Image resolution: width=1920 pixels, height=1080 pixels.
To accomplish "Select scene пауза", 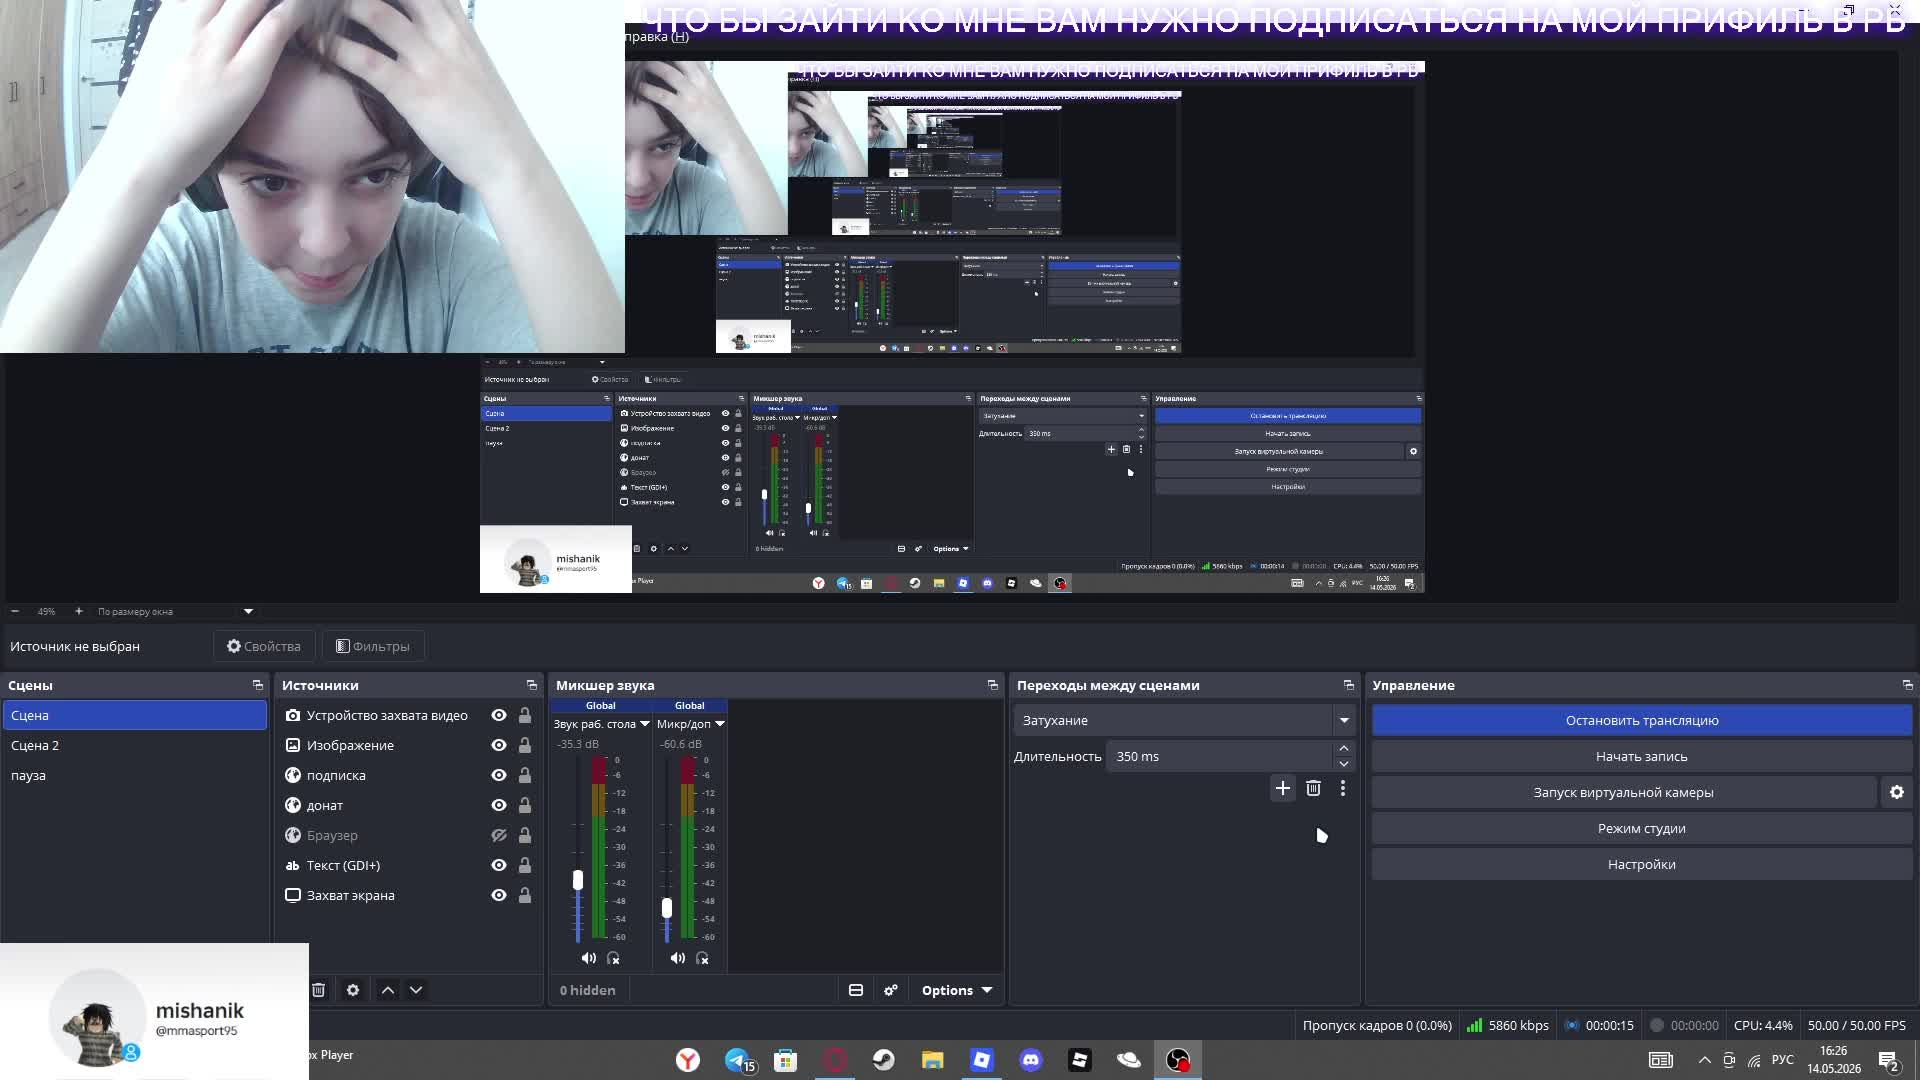I will click(x=135, y=775).
